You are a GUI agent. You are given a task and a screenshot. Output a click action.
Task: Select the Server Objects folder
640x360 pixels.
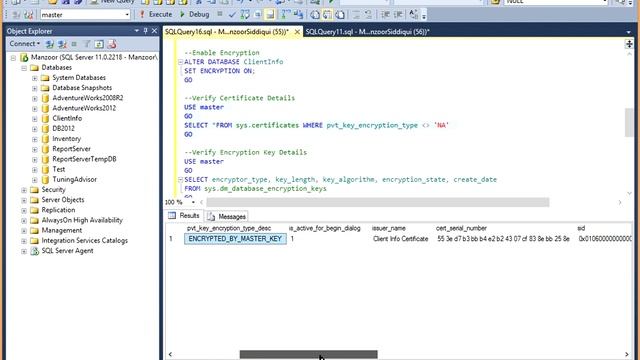[x=63, y=200]
